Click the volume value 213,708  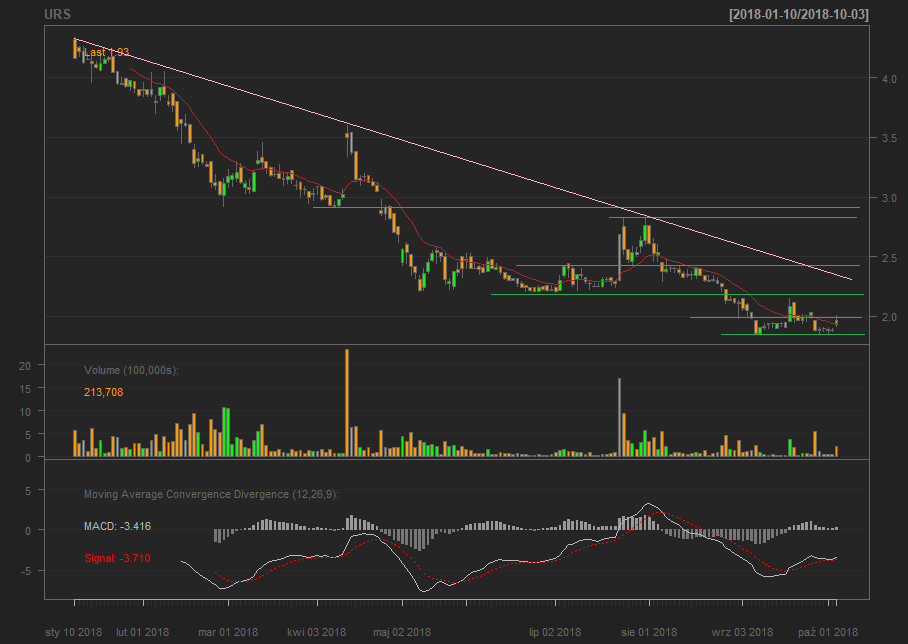coord(104,392)
